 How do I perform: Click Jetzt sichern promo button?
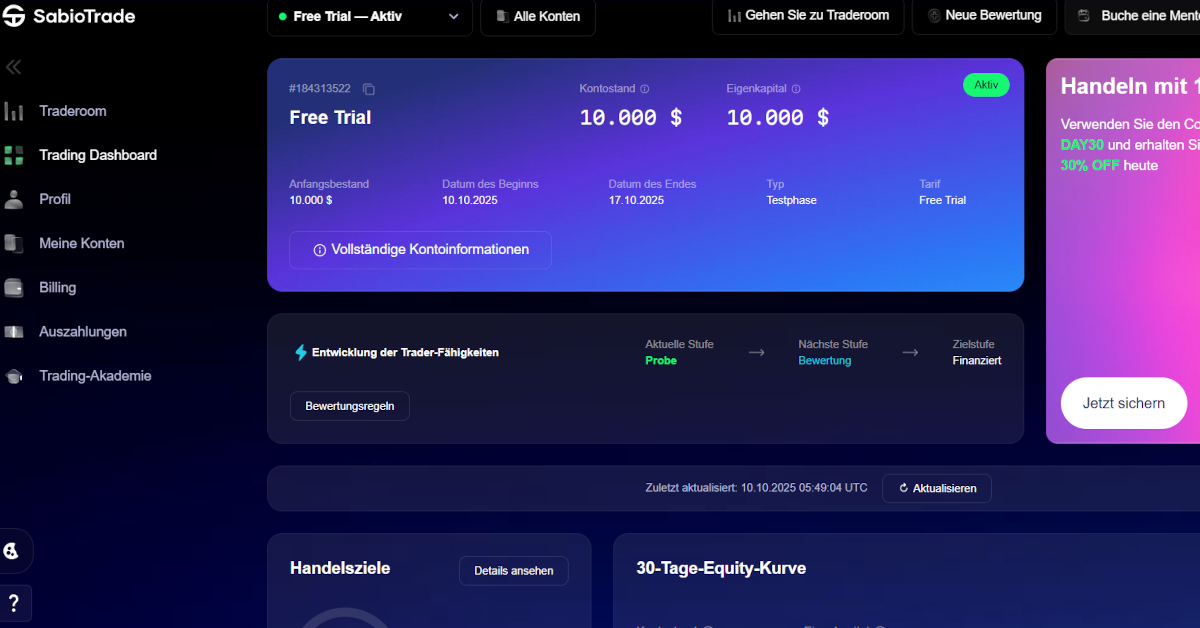(x=1123, y=403)
